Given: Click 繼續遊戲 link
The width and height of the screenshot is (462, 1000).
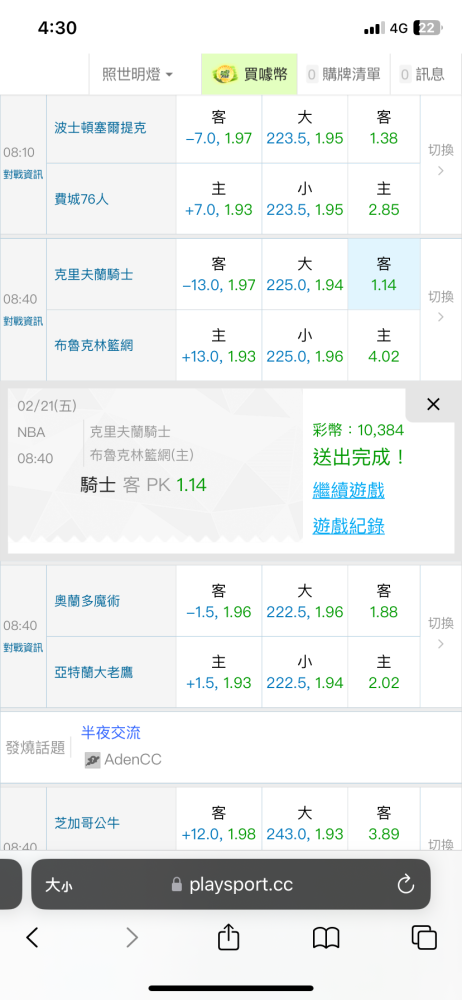Looking at the screenshot, I should coord(348,491).
